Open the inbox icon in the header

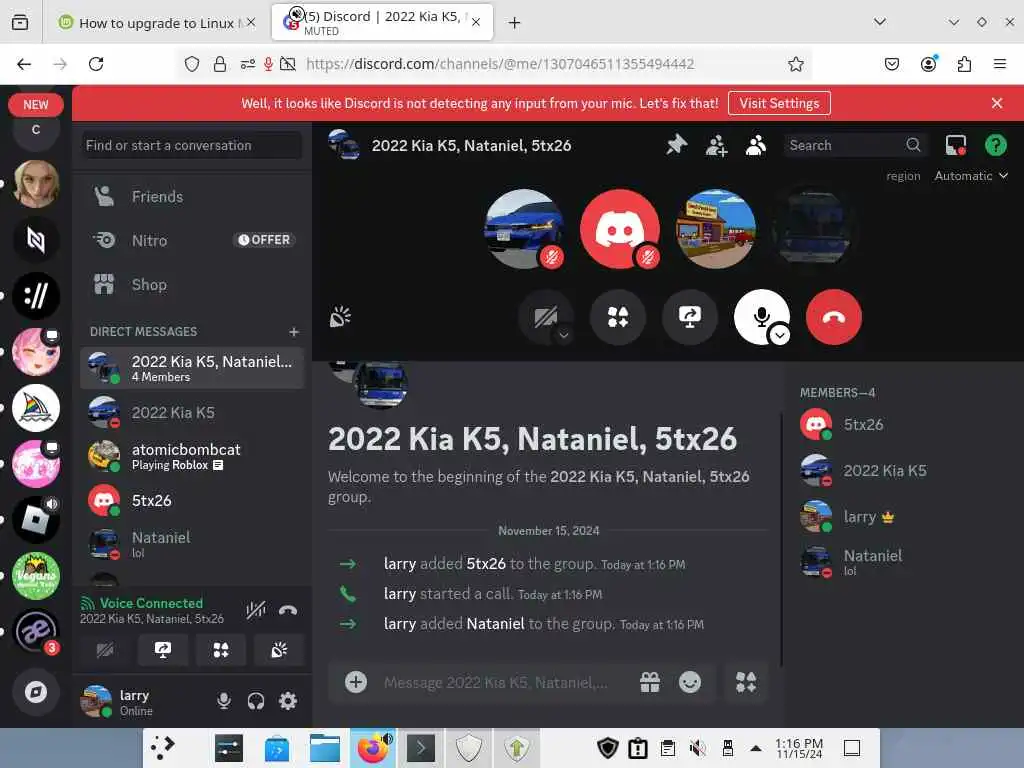pos(955,145)
